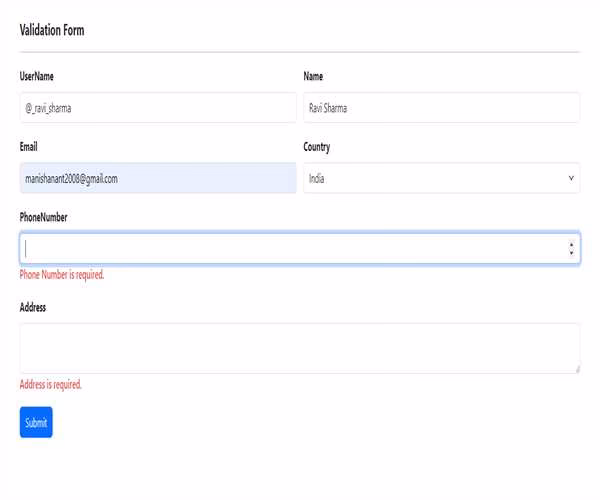The image size is (600, 500).
Task: Click the chevron arrow in Country select
Action: point(571,178)
